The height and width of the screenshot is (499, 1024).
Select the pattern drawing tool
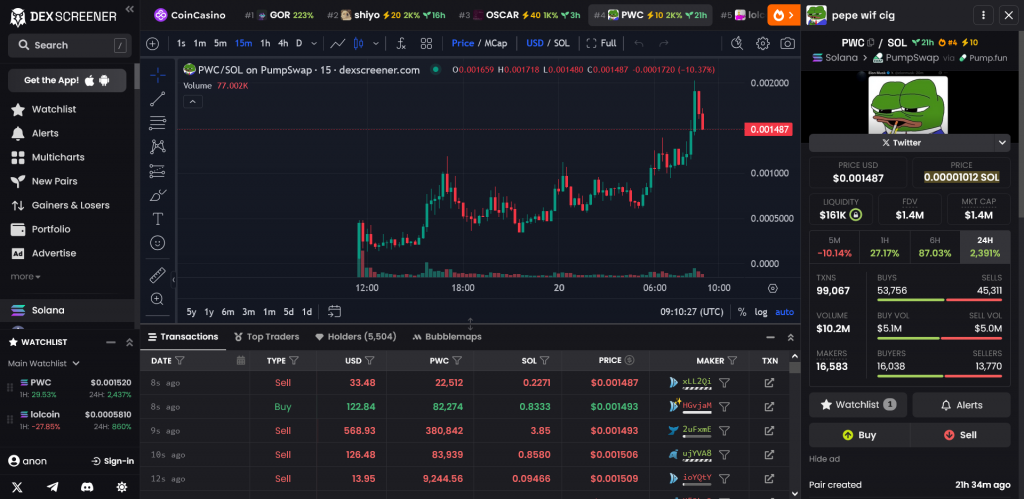coord(157,146)
